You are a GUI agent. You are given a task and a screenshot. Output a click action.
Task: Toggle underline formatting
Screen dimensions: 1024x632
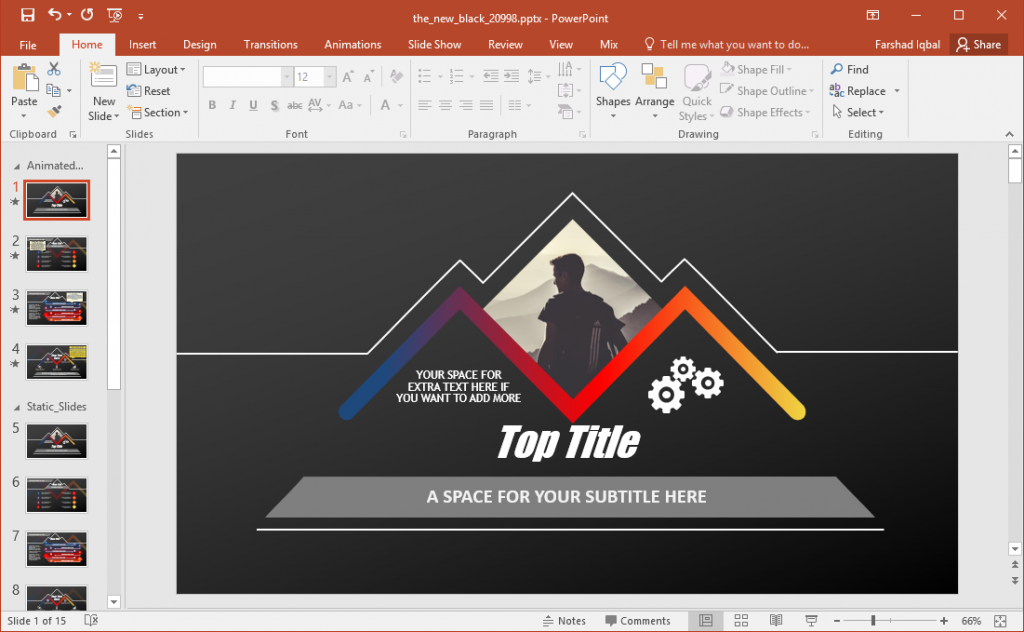coord(251,104)
